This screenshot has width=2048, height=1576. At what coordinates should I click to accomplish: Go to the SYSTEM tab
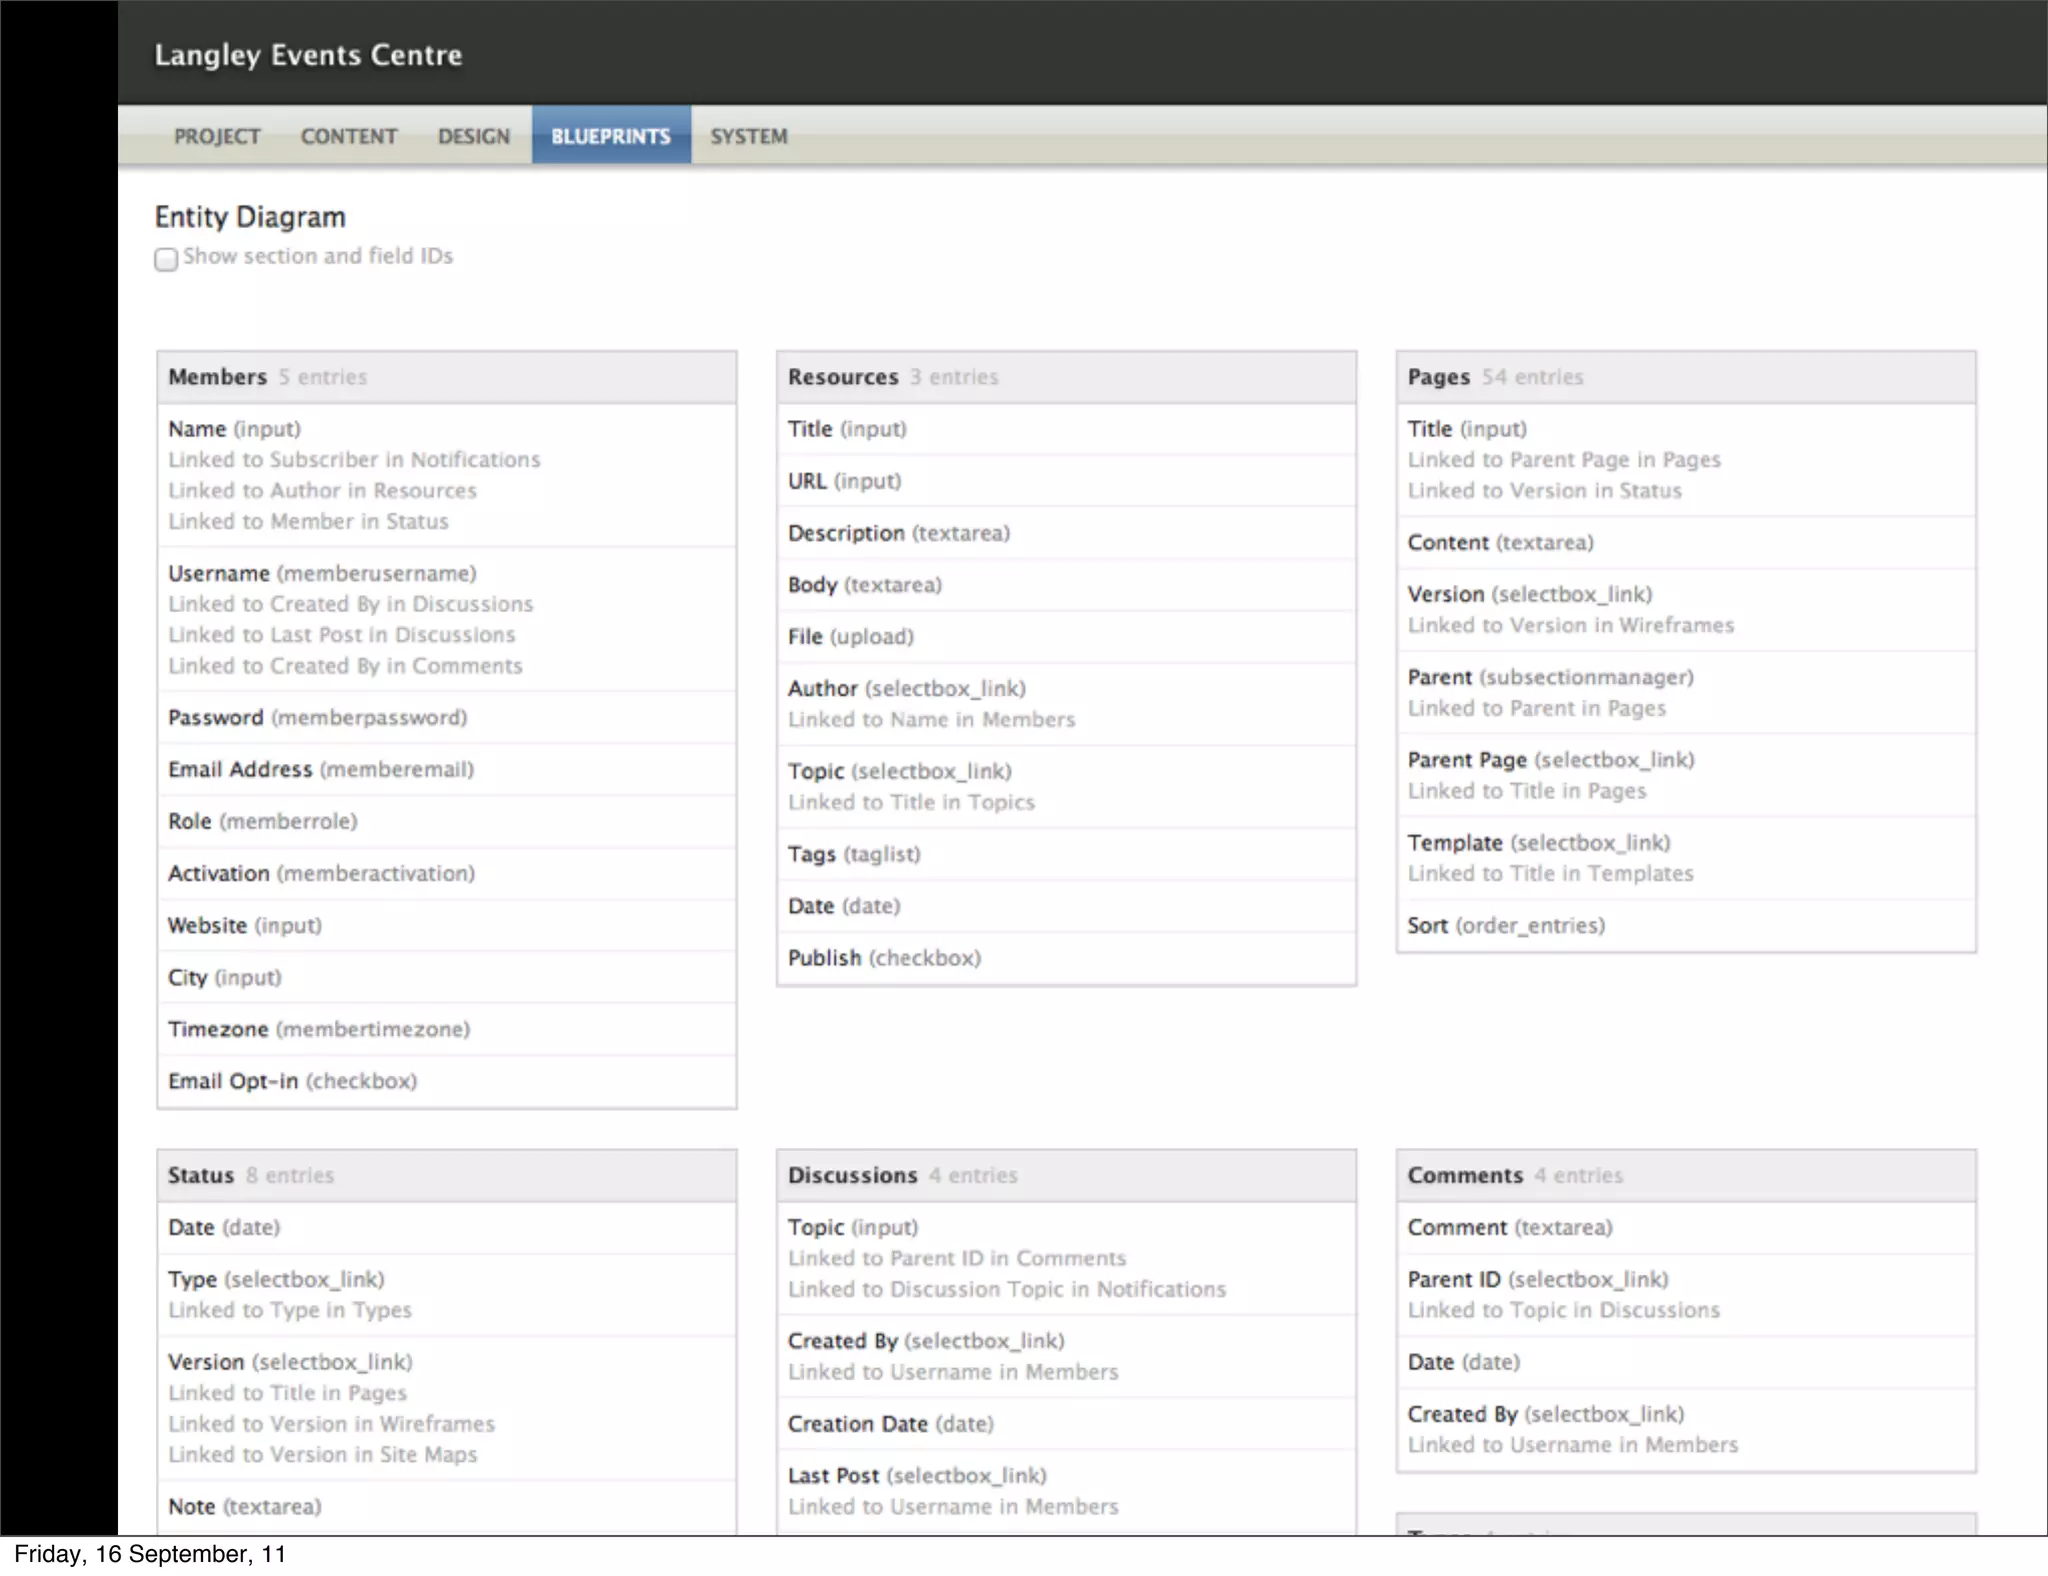tap(749, 136)
